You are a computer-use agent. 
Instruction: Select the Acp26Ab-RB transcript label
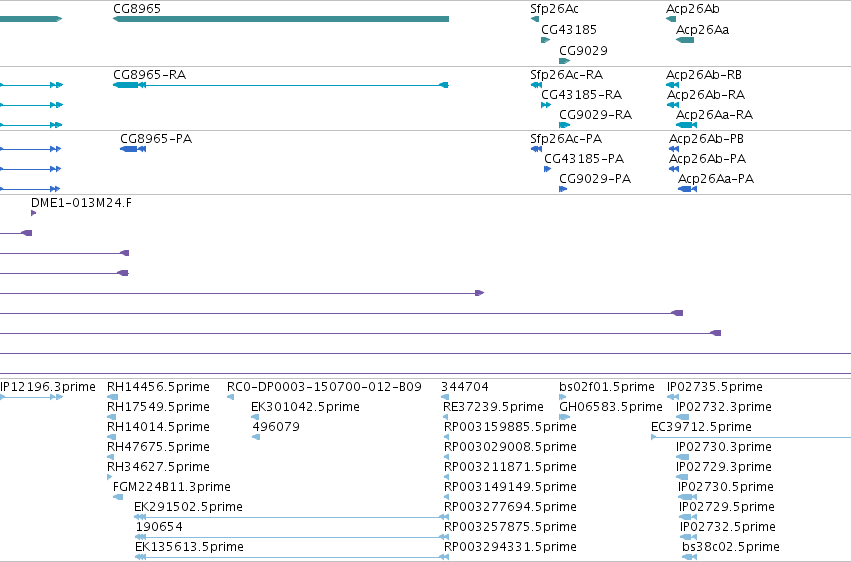pyautogui.click(x=704, y=75)
